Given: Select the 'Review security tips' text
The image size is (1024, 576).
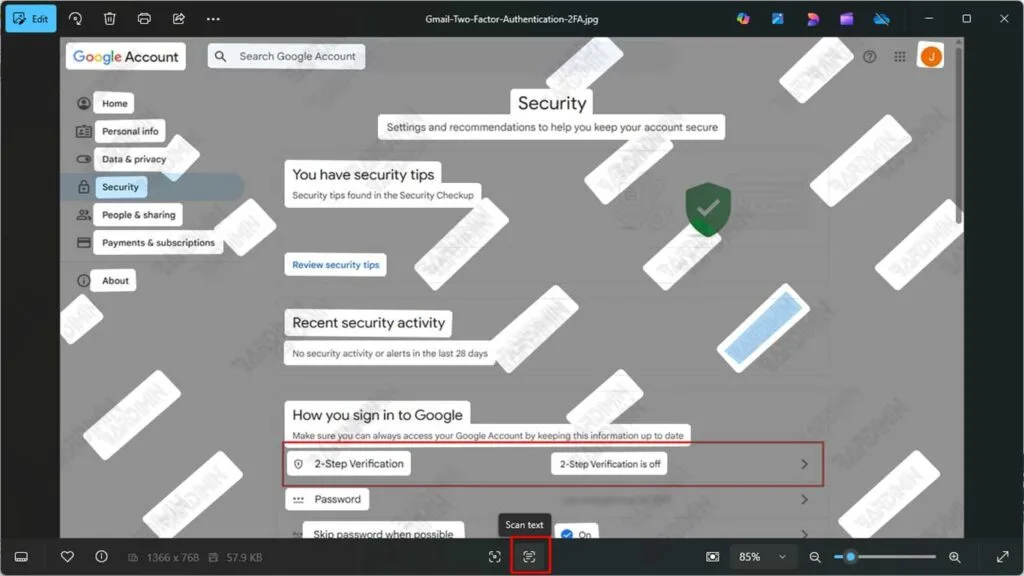Looking at the screenshot, I should [336, 264].
